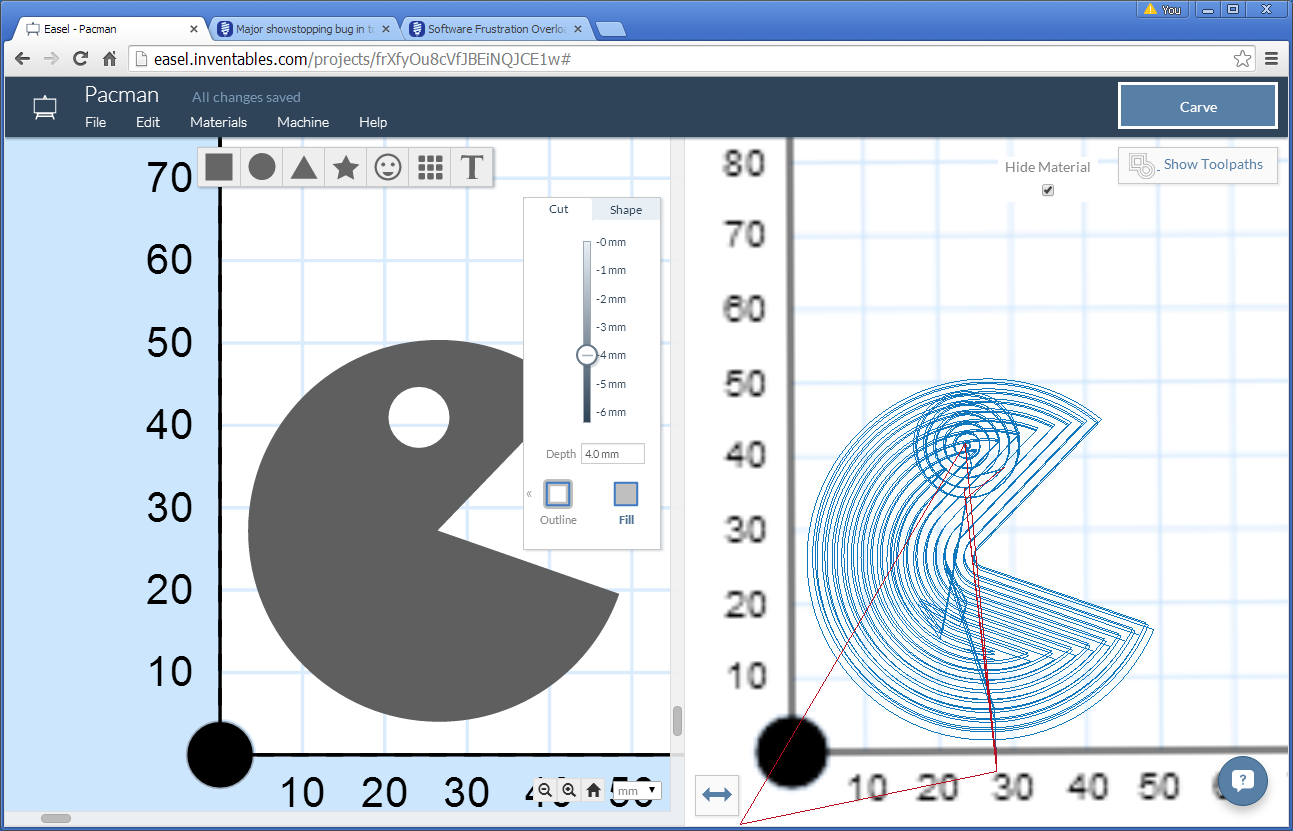The image size is (1293, 831).
Task: Click the Pacman project title
Action: pos(121,95)
